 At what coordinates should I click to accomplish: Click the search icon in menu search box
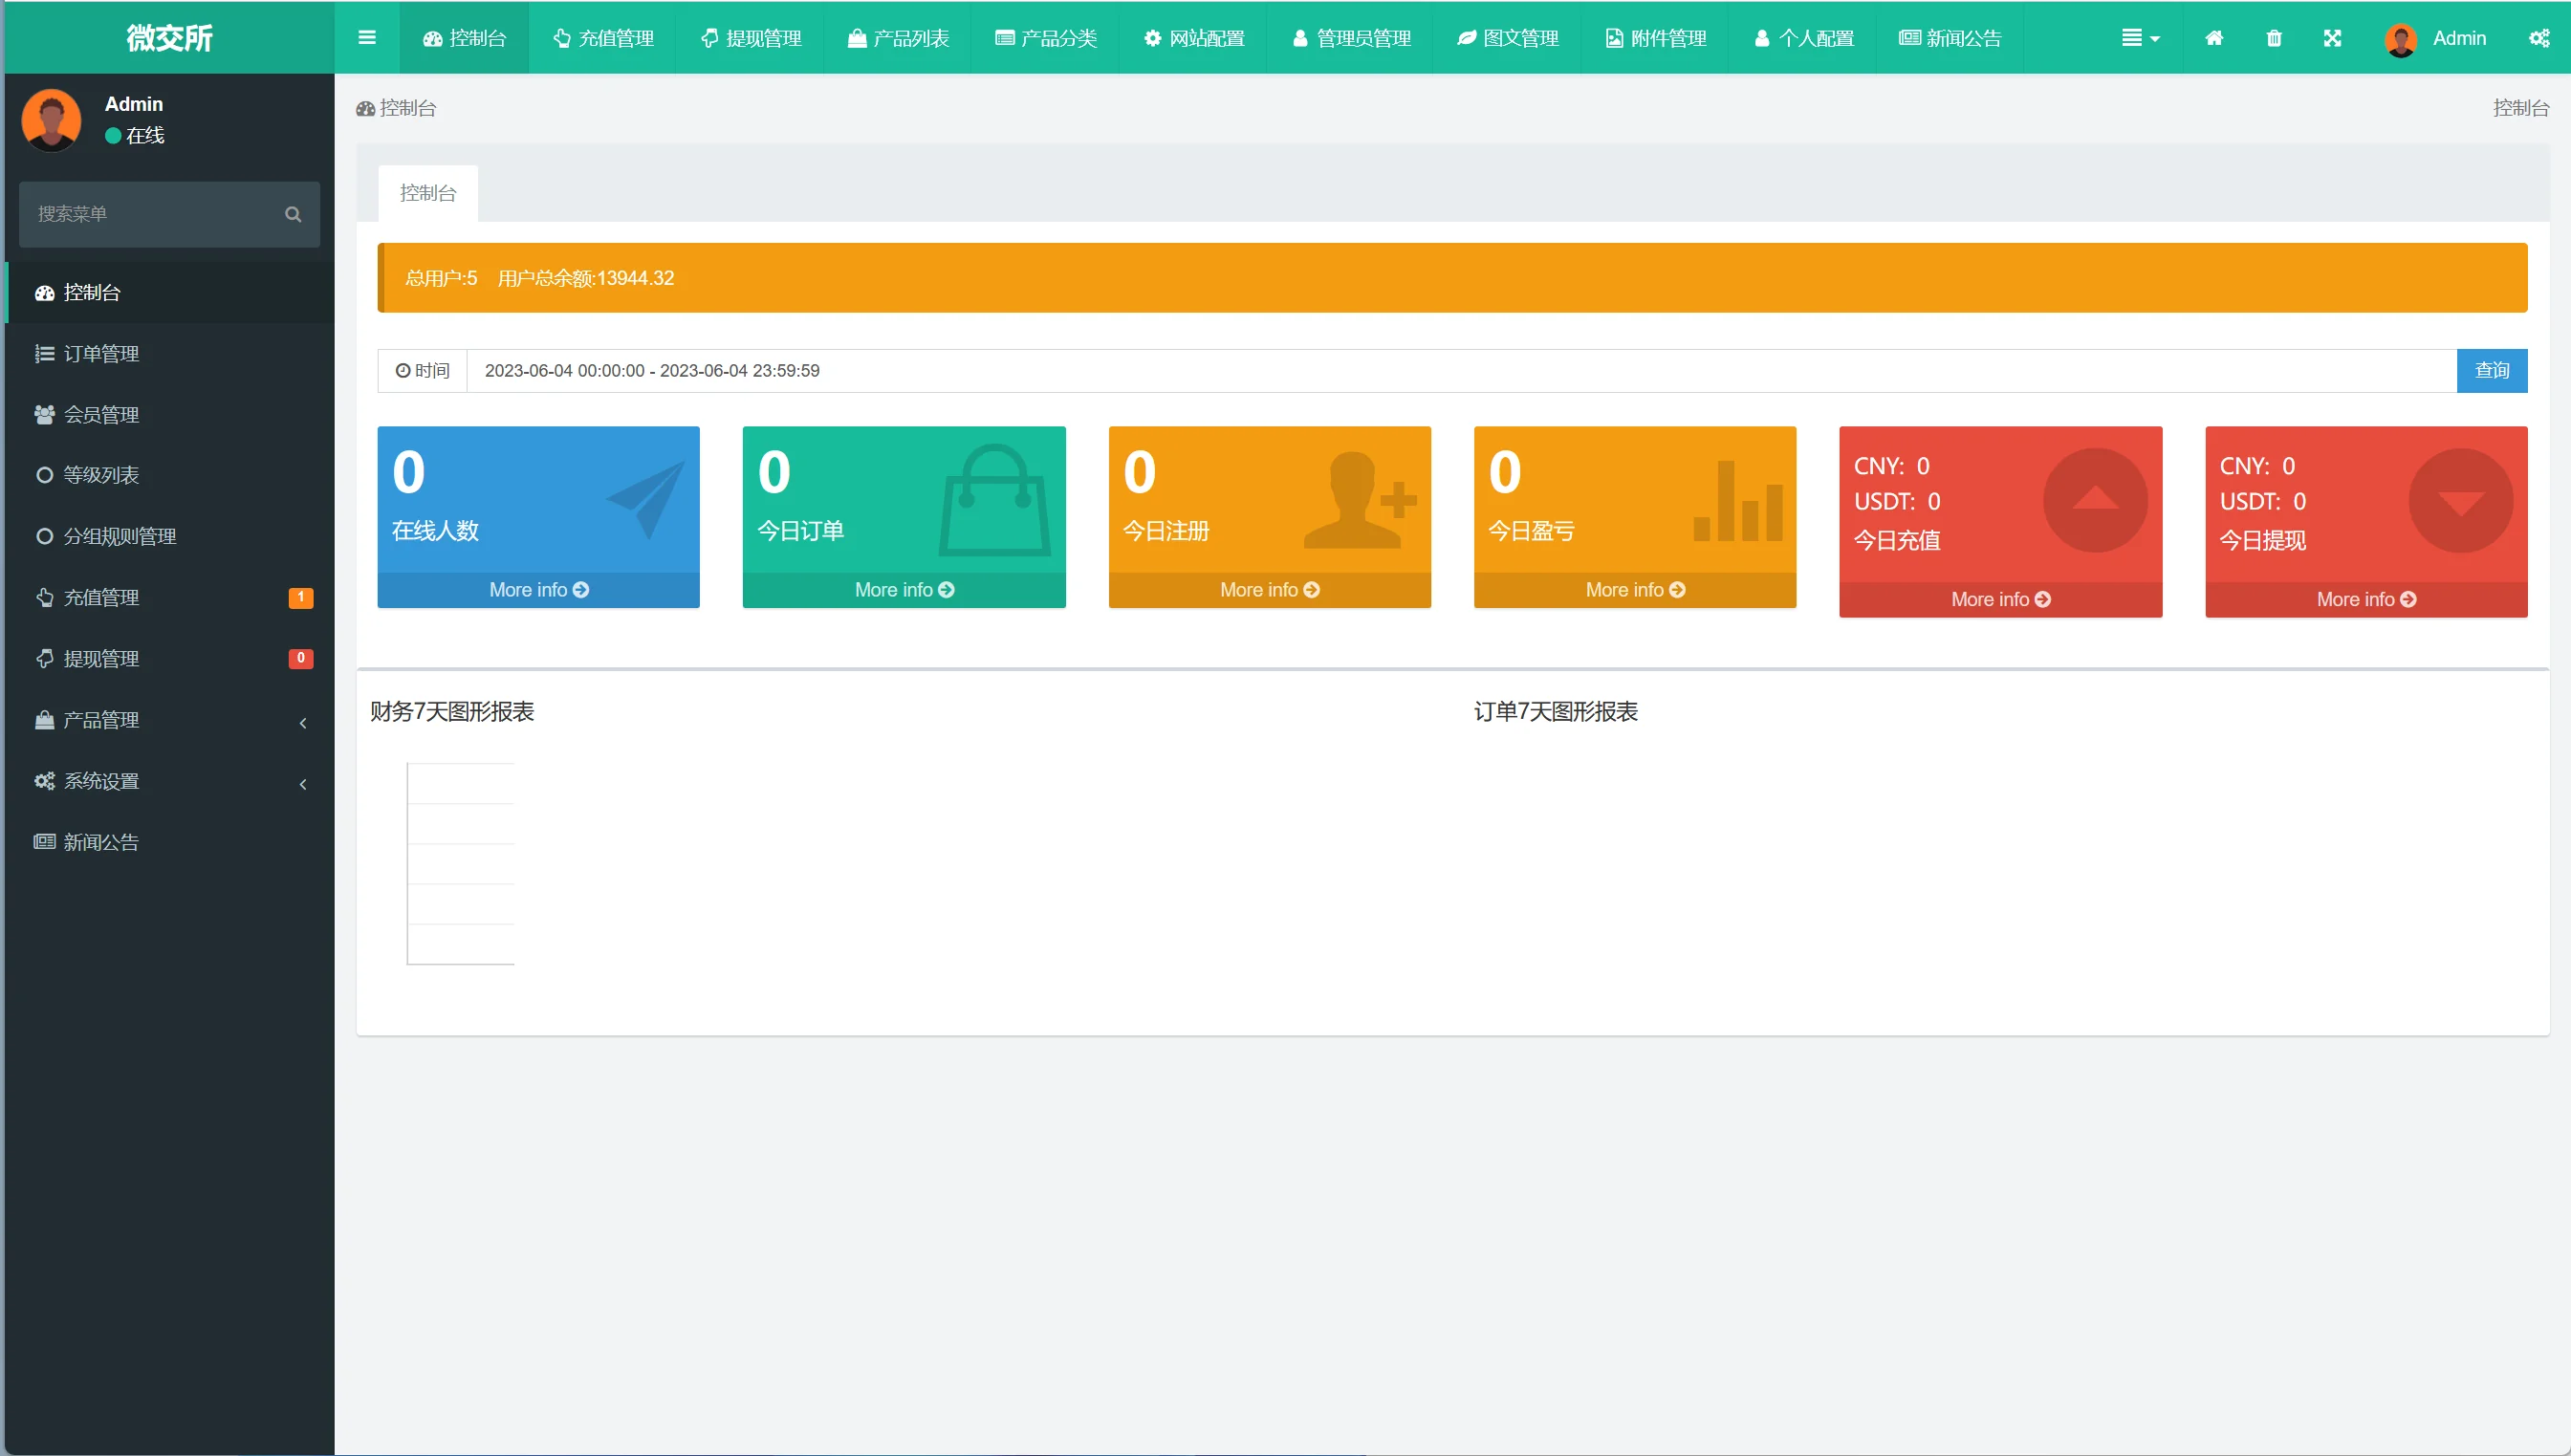[293, 214]
